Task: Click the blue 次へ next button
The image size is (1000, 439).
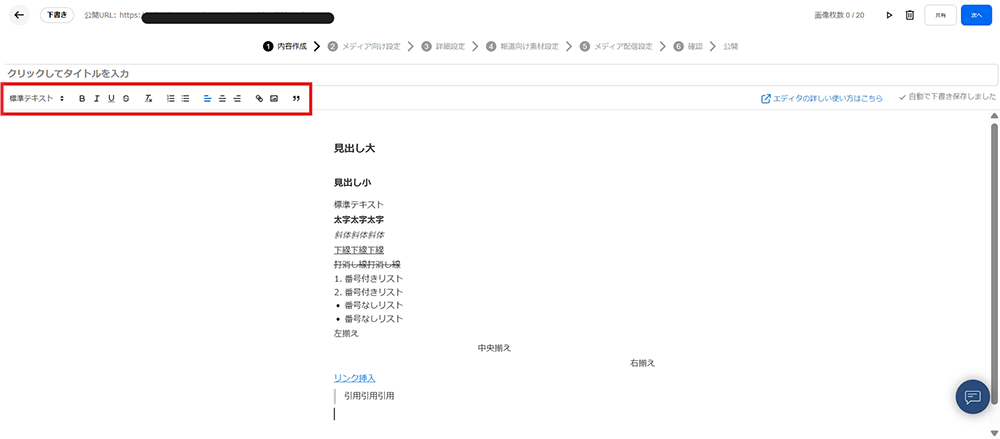Action: click(x=976, y=15)
